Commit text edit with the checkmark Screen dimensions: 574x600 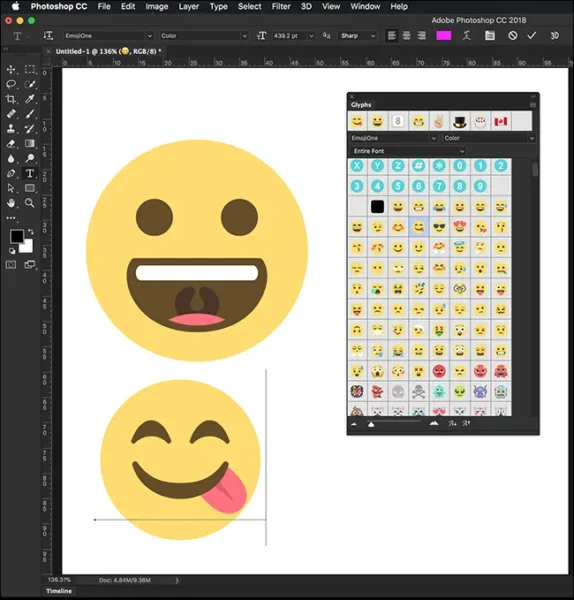[x=532, y=36]
